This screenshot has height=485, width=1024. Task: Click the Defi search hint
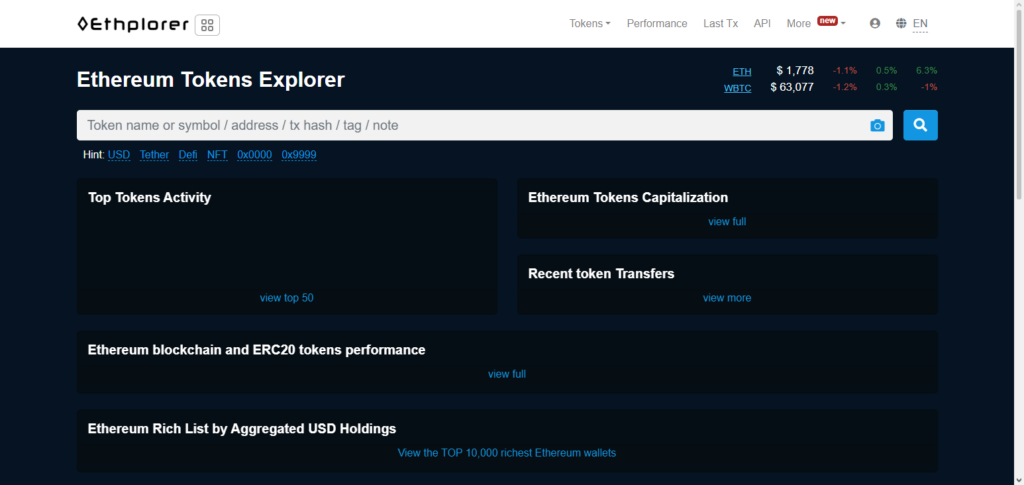point(188,155)
